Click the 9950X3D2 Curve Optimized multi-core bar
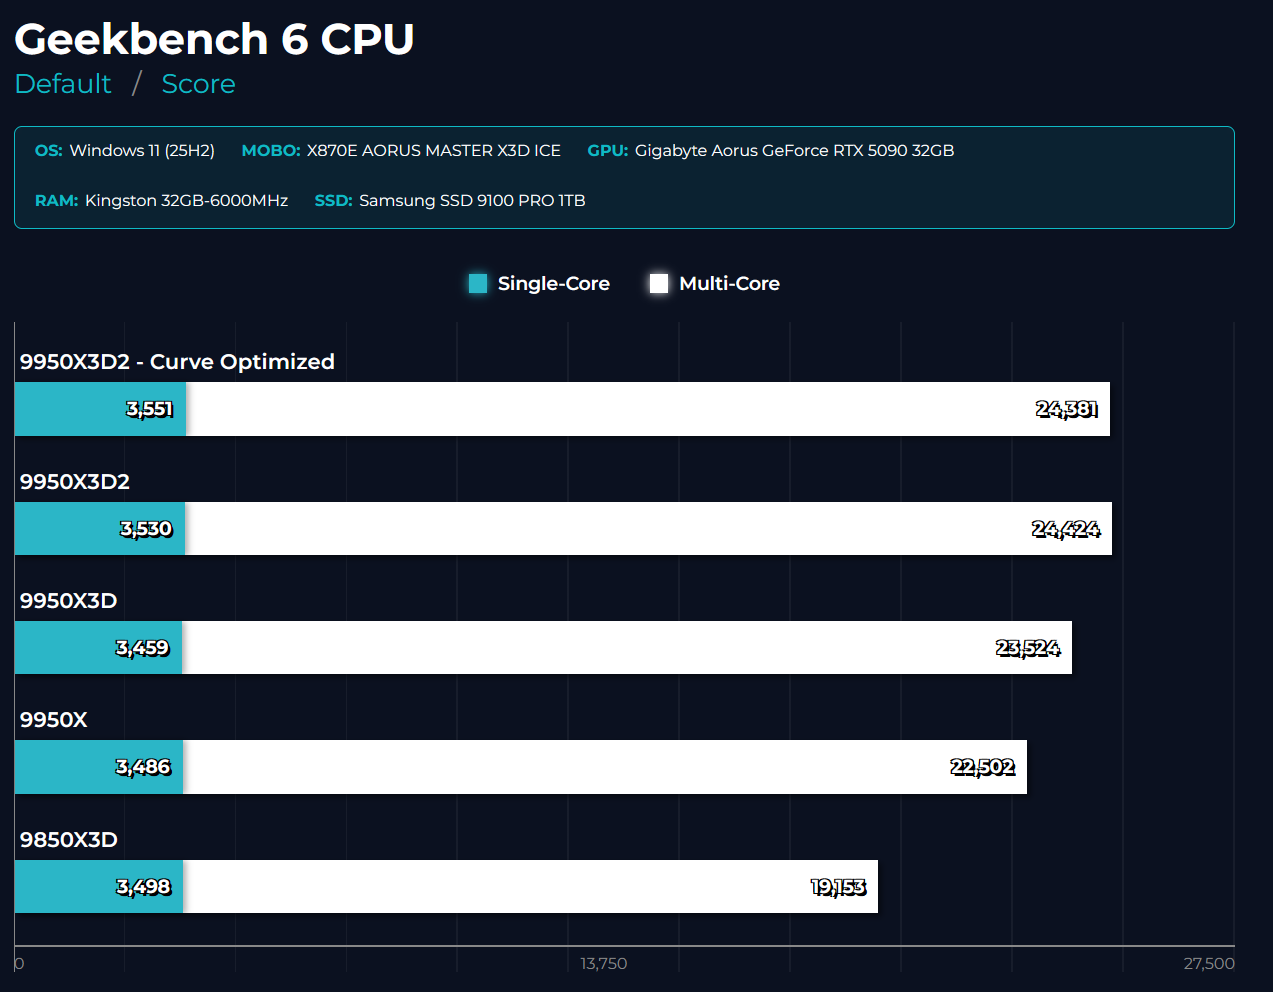Screen dimensions: 1273x992 (648, 409)
